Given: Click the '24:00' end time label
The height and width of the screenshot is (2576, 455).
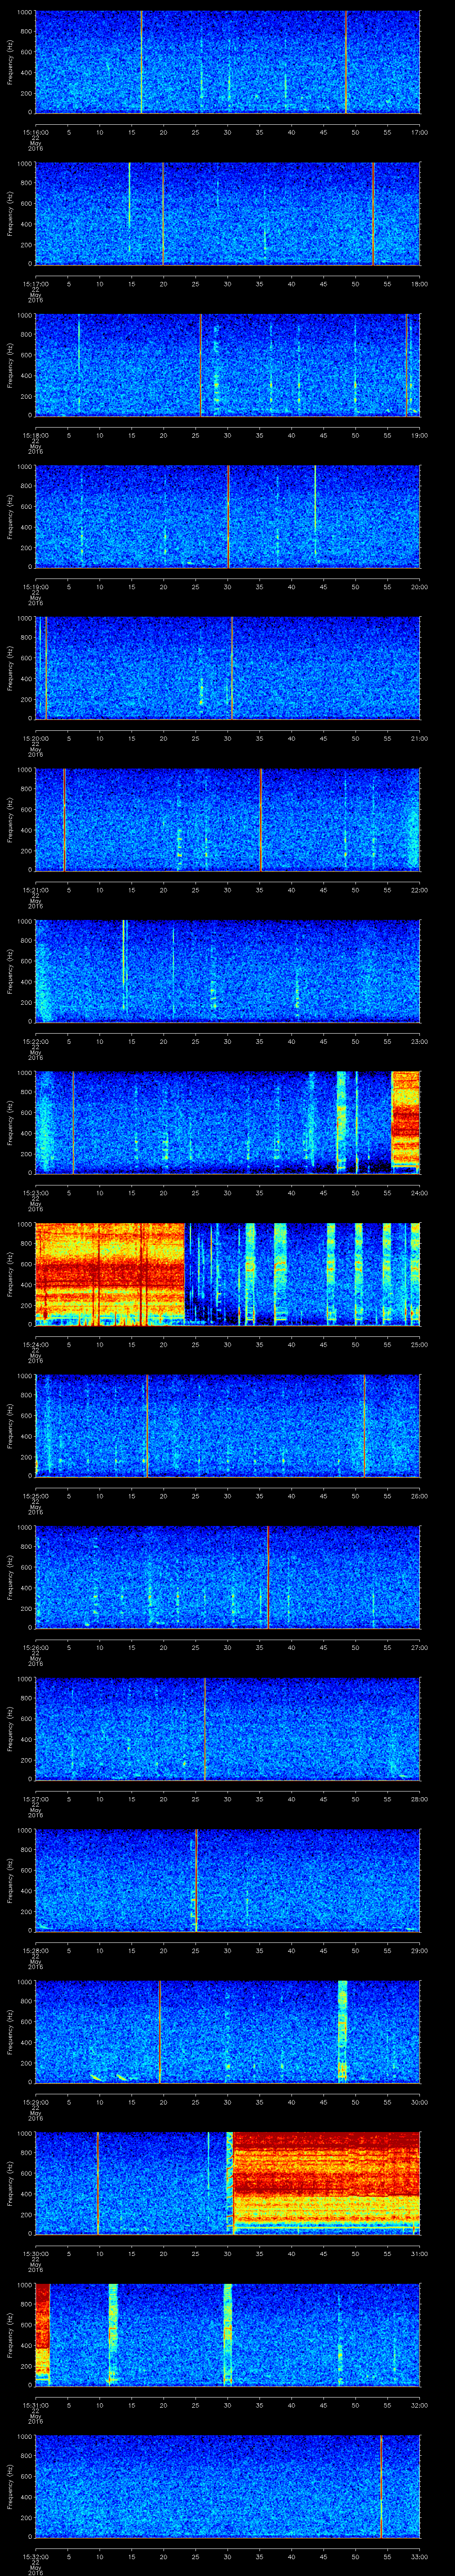Looking at the screenshot, I should [x=419, y=1192].
